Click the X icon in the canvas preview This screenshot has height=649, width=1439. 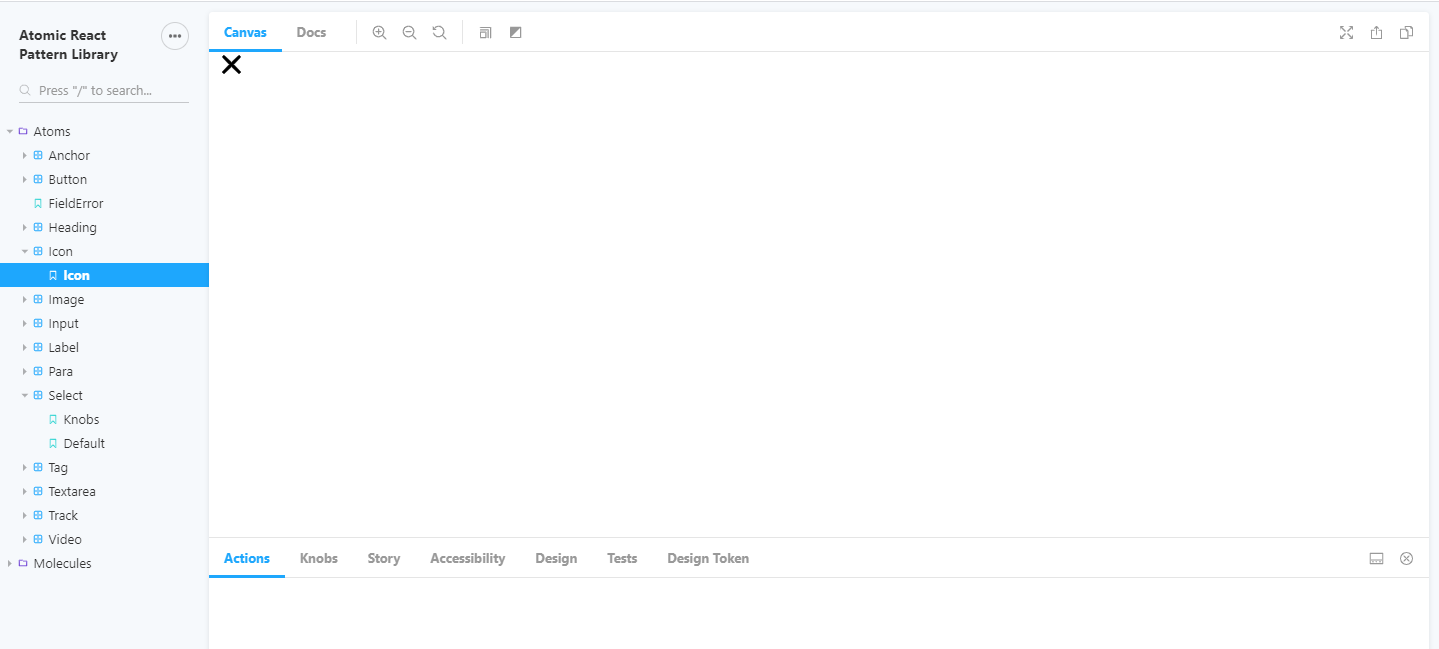[x=231, y=65]
